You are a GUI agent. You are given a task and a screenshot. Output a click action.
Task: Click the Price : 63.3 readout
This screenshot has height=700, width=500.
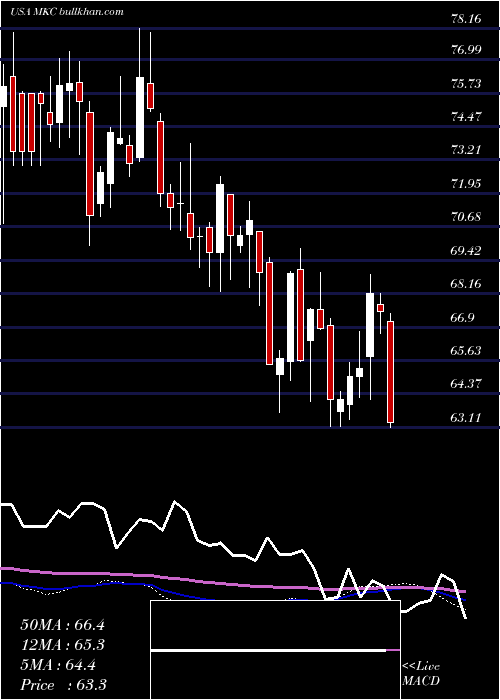tap(63, 685)
